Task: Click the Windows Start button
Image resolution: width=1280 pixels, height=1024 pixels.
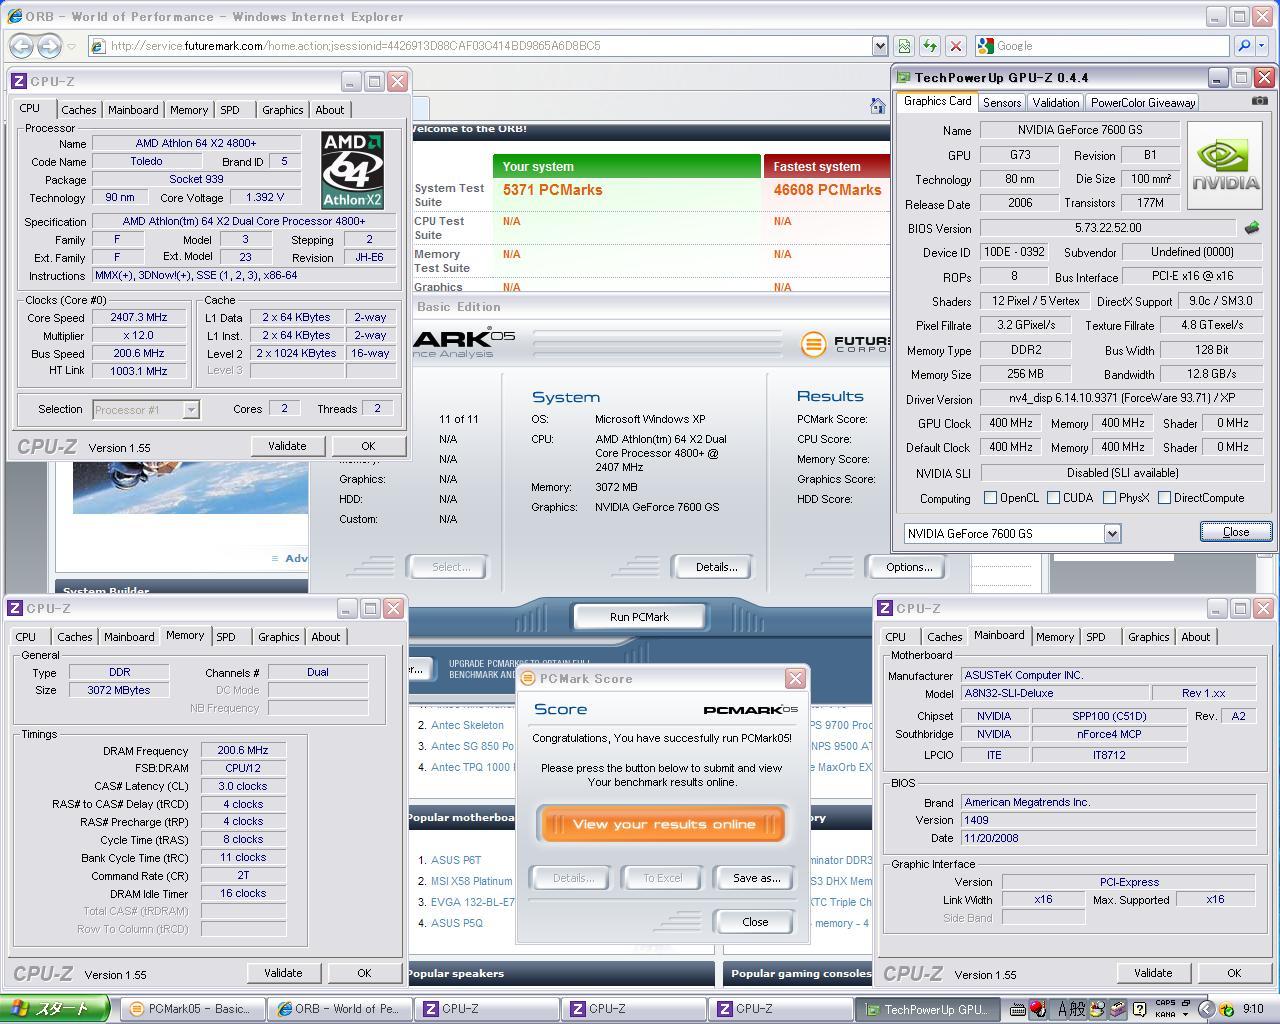Action: 54,1009
